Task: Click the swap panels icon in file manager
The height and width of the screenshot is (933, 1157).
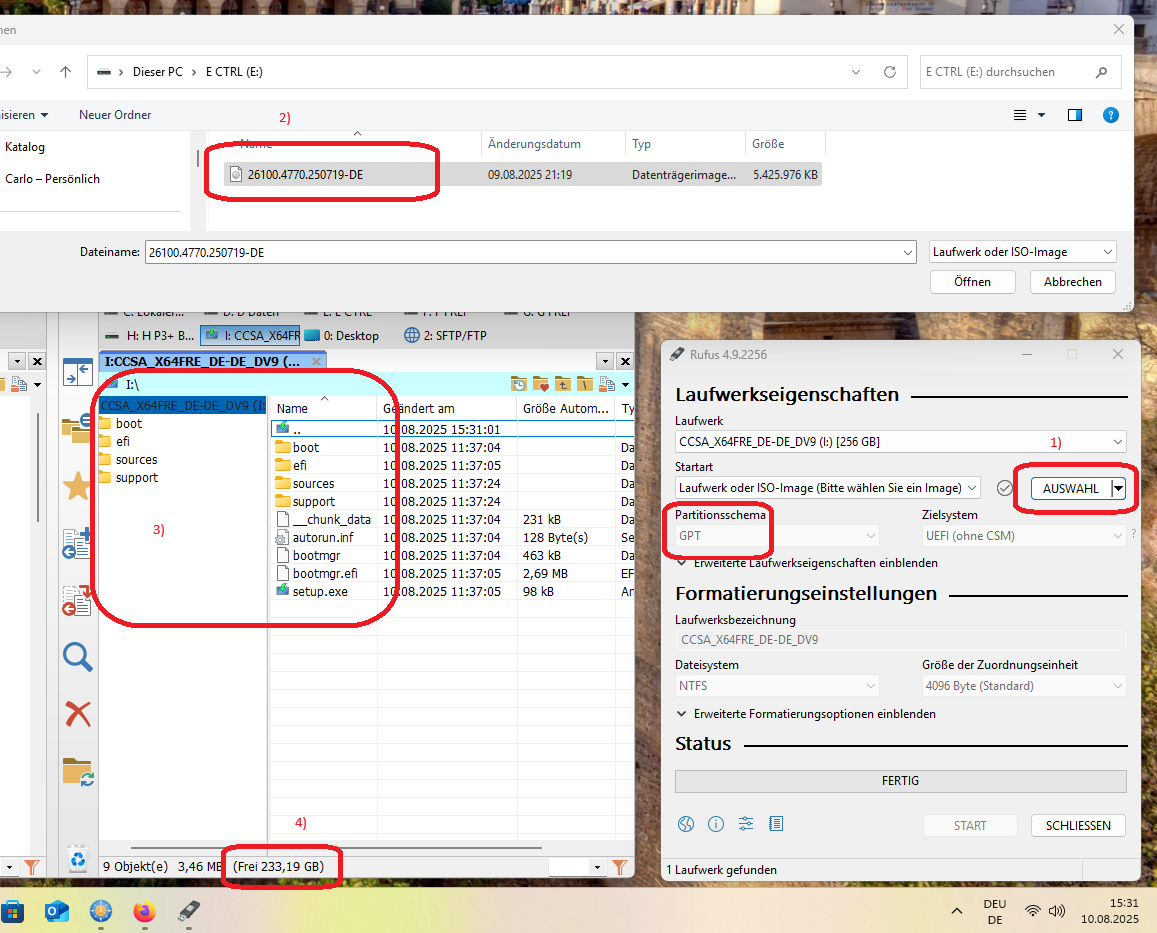Action: click(77, 373)
